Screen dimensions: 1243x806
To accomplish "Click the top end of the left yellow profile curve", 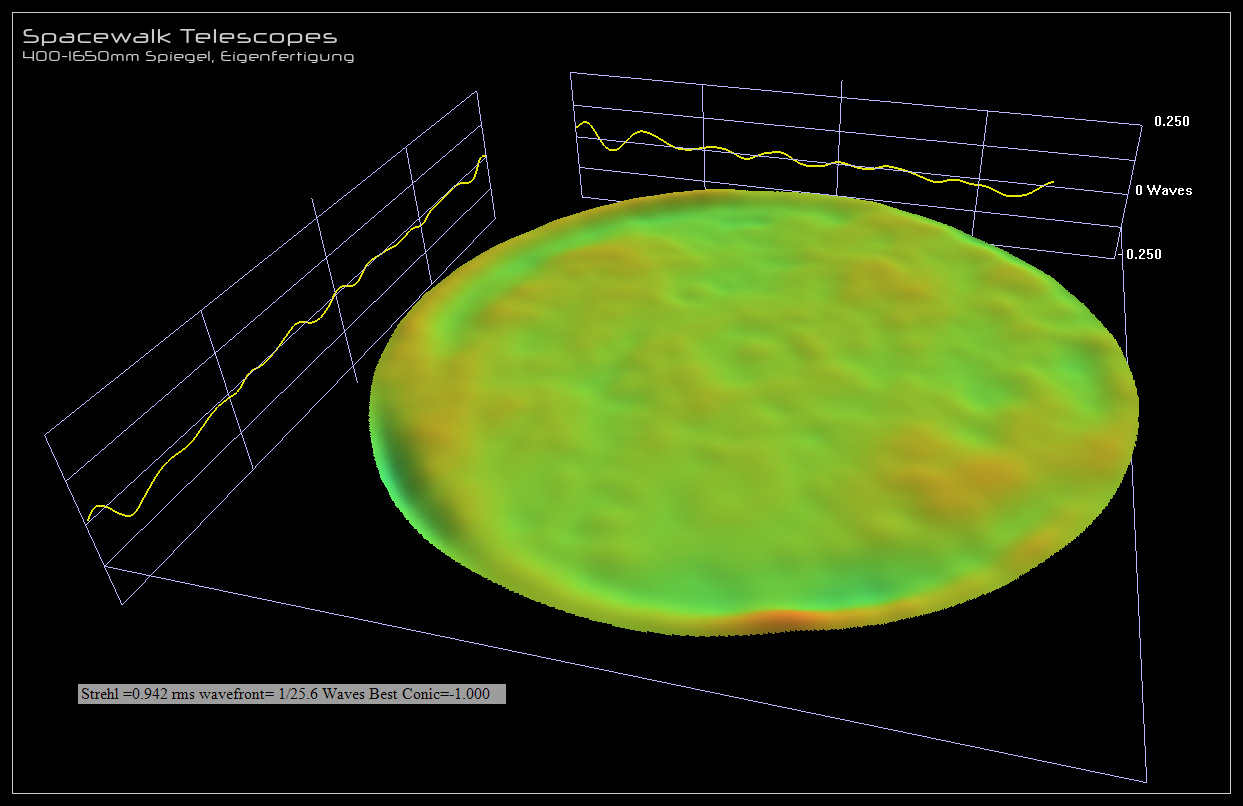I will pyautogui.click(x=485, y=157).
